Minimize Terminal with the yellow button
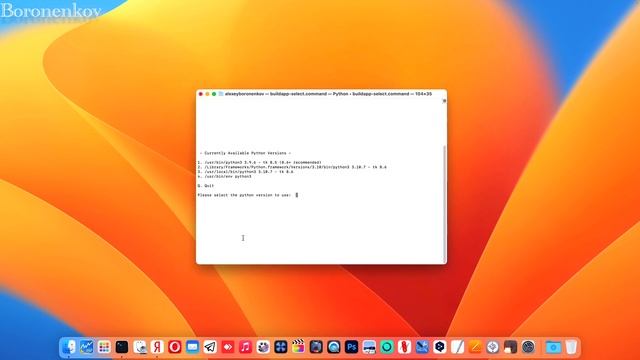 click(207, 94)
